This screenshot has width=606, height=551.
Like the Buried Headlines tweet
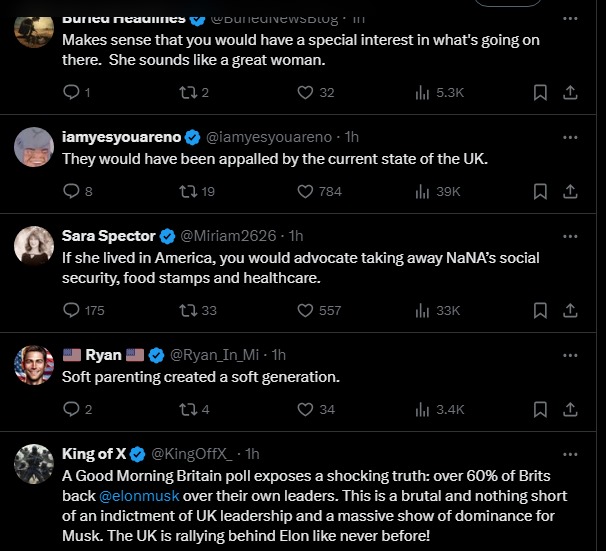(306, 92)
